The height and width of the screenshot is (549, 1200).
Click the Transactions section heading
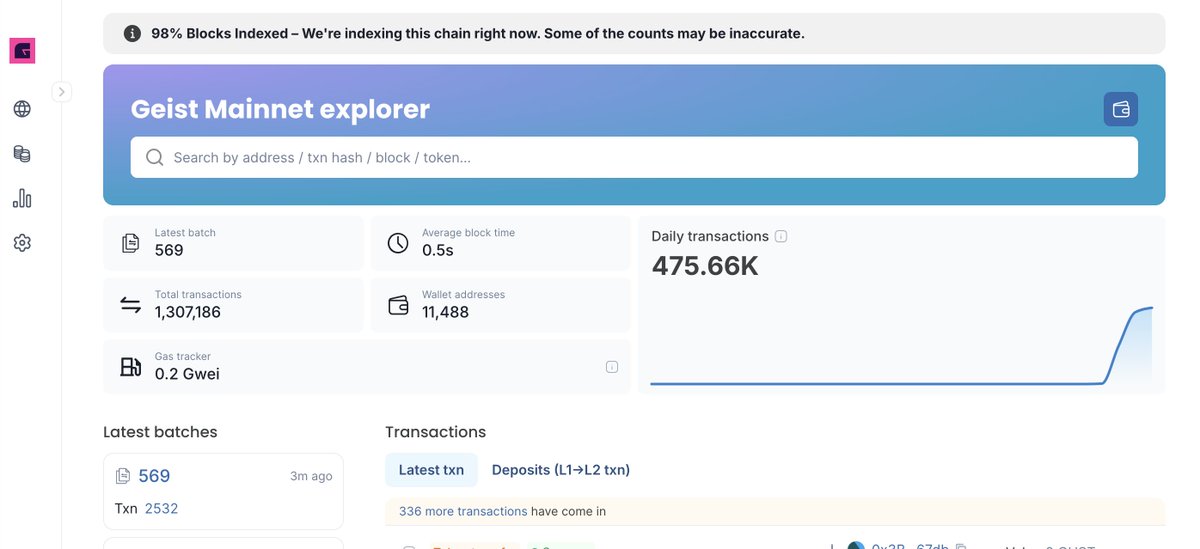pos(435,432)
